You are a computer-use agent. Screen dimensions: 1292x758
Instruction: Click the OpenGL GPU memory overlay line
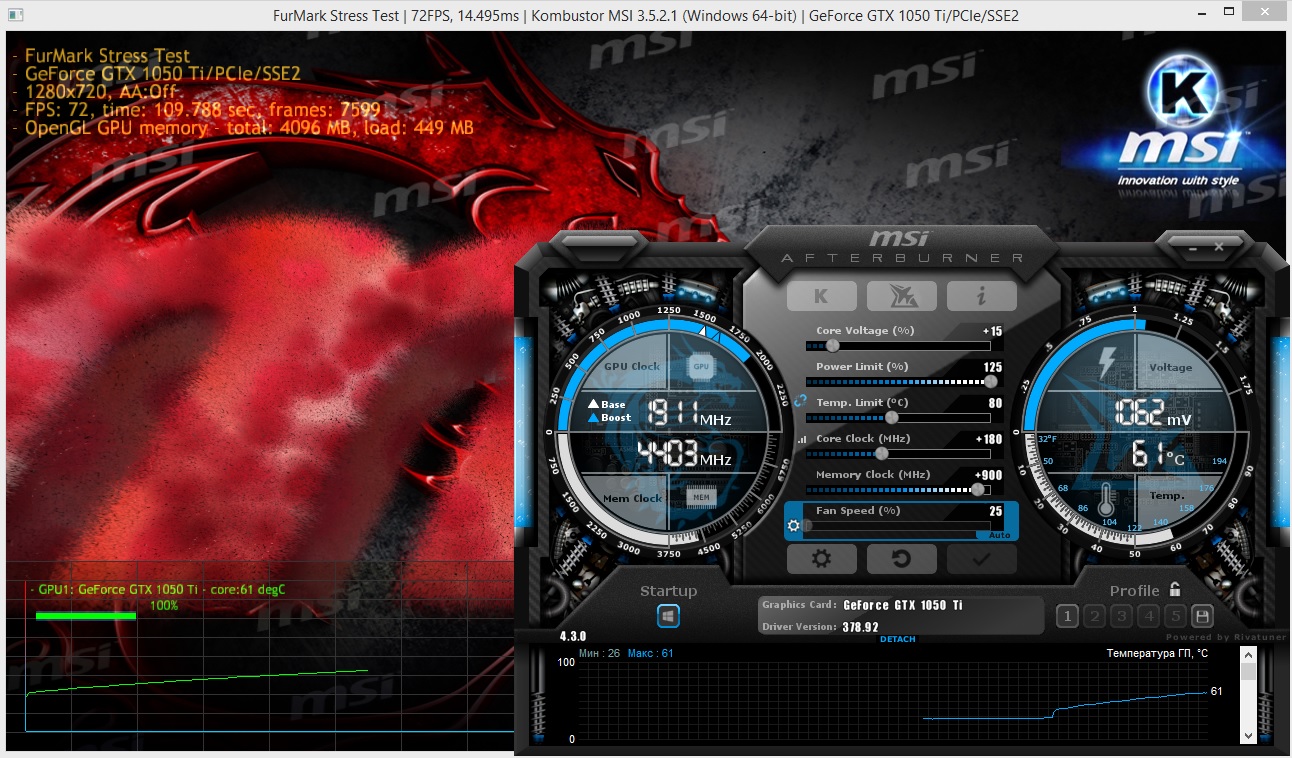pyautogui.click(x=243, y=128)
